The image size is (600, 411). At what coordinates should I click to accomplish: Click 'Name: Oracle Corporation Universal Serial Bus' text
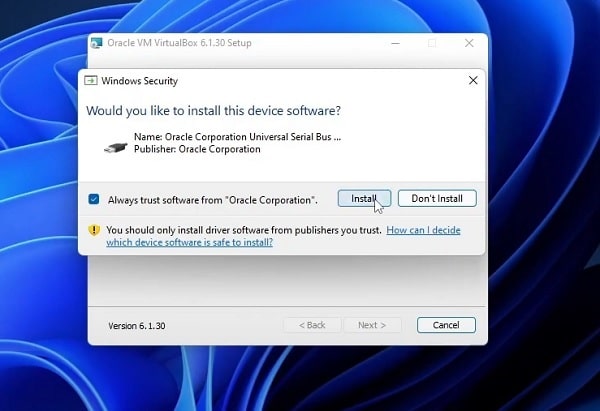(237, 137)
